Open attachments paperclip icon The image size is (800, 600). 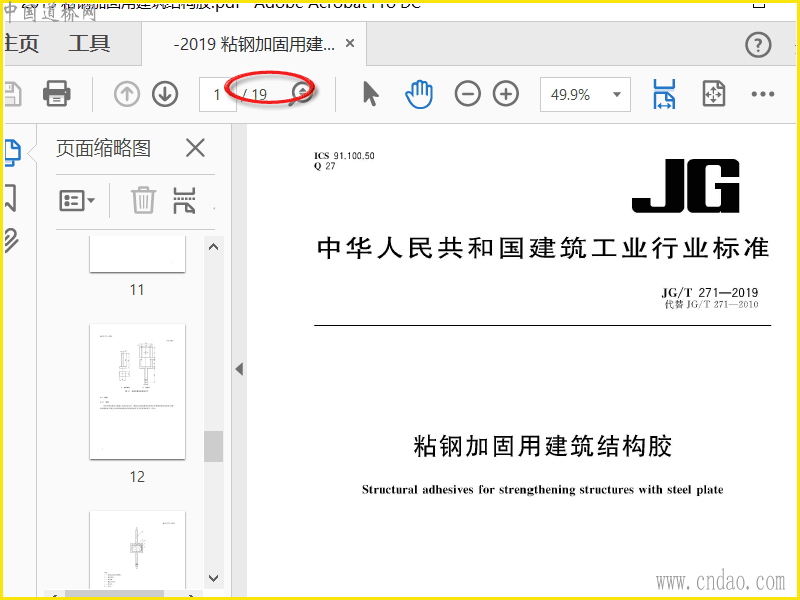(11, 241)
